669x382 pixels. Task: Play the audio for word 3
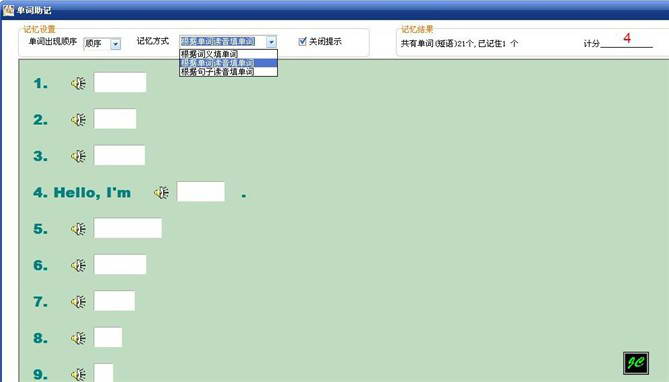pyautogui.click(x=79, y=156)
